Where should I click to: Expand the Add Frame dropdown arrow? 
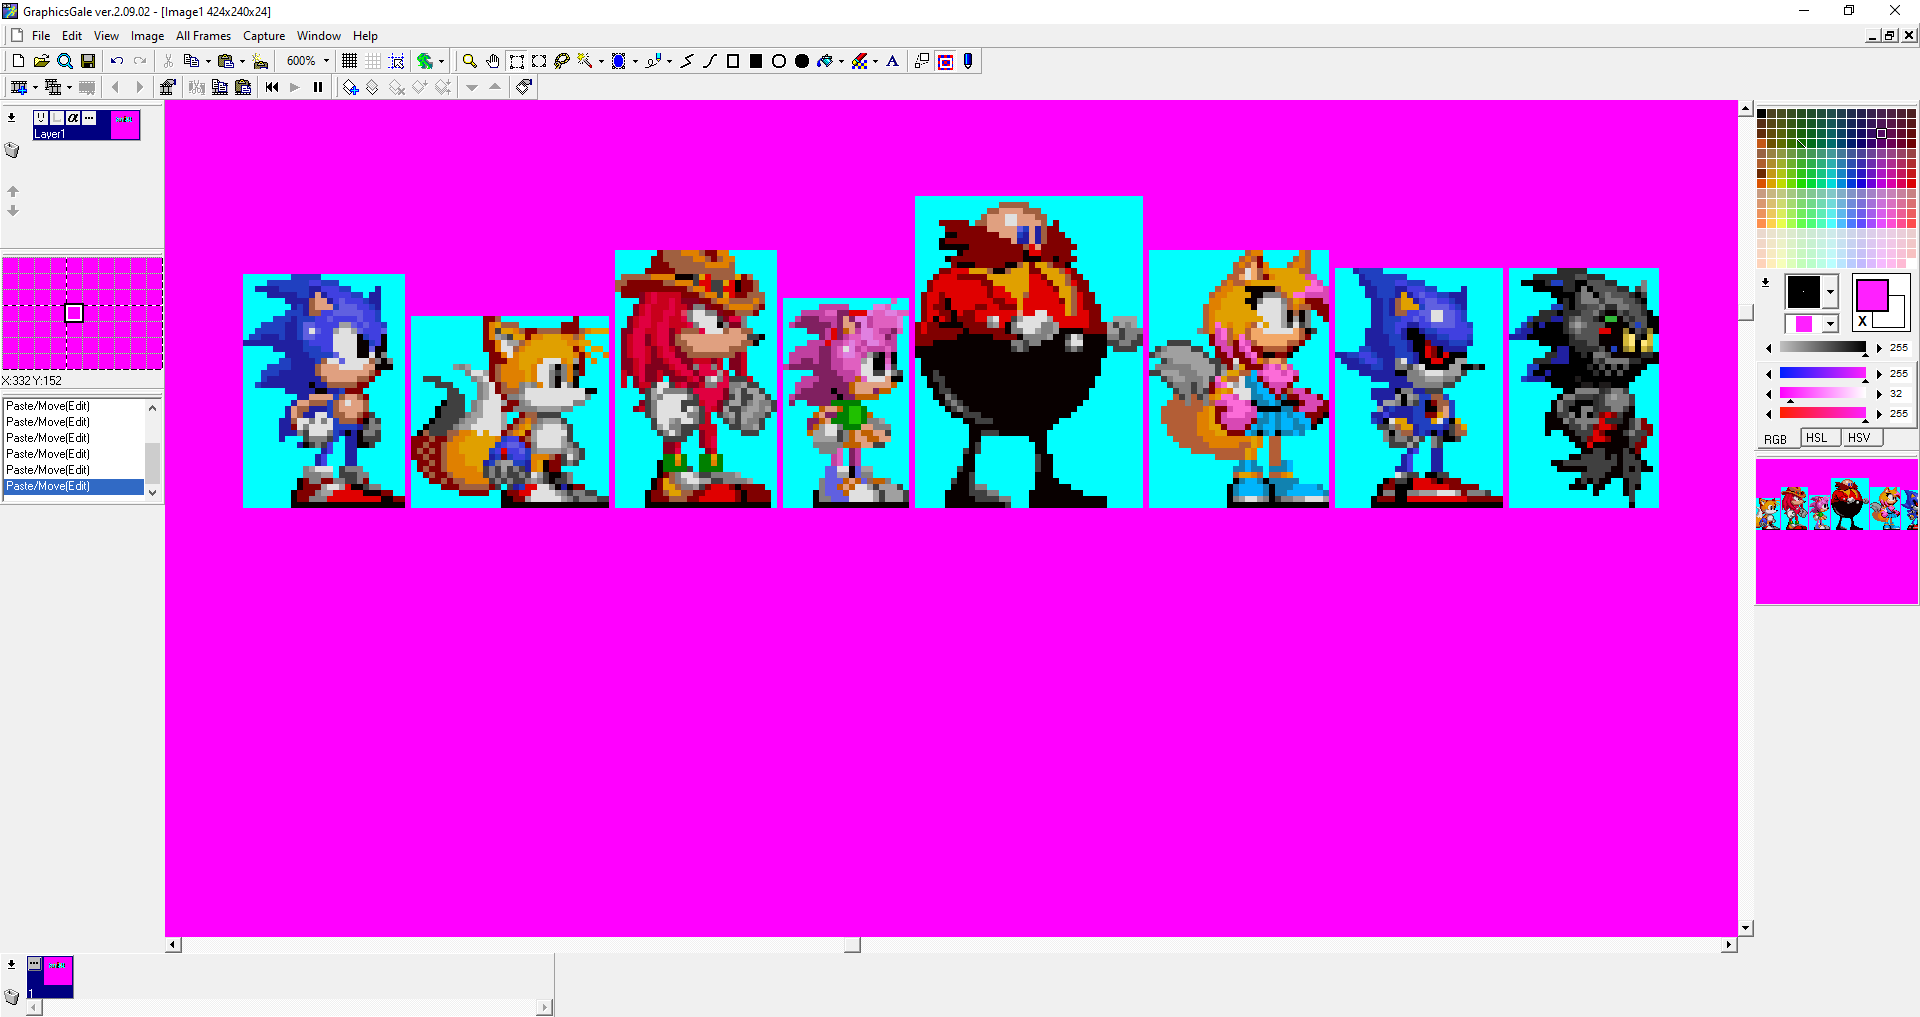pyautogui.click(x=35, y=87)
